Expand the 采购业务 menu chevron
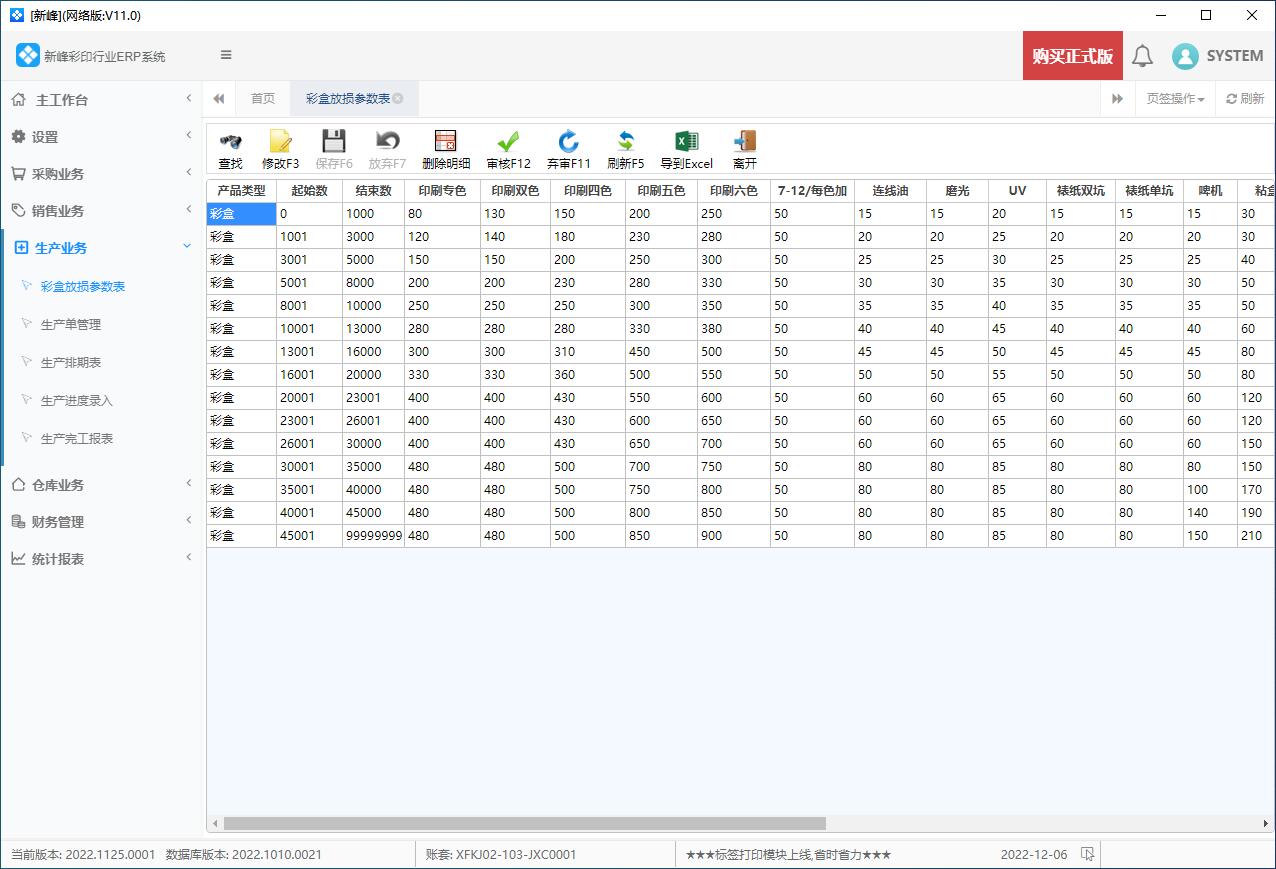 tap(188, 172)
